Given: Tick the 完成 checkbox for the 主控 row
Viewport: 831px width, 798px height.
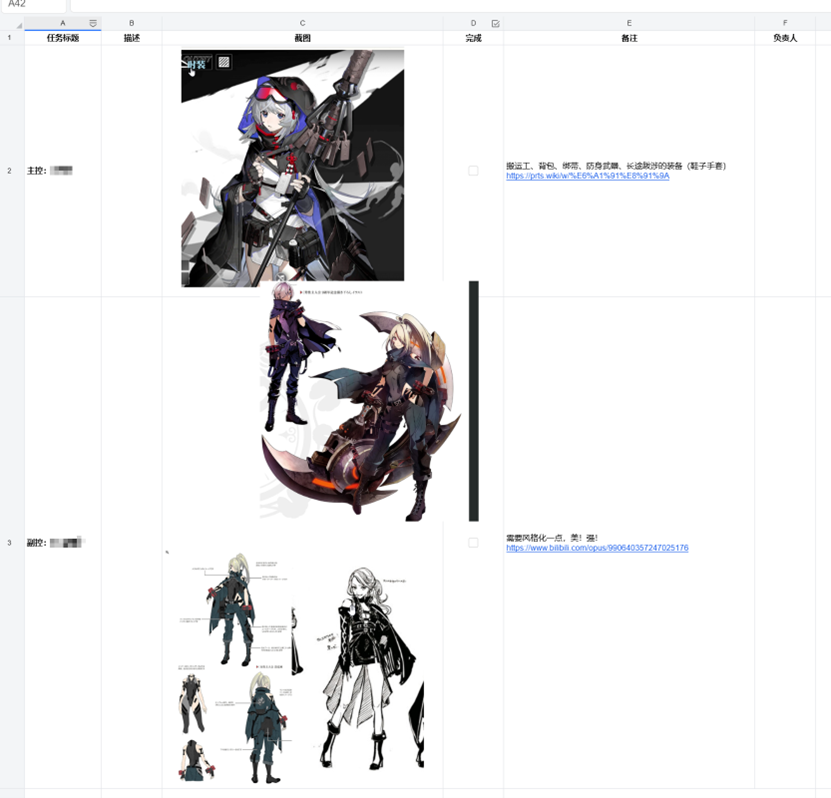Looking at the screenshot, I should (473, 171).
